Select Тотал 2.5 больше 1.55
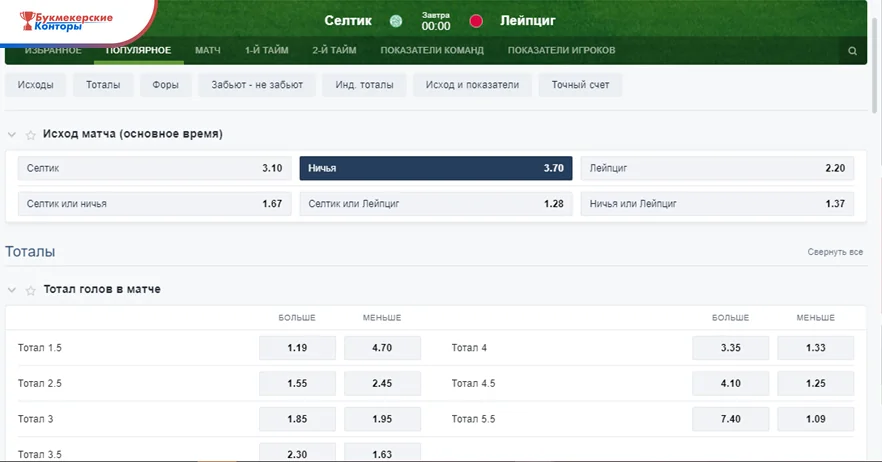882x462 pixels. (297, 383)
